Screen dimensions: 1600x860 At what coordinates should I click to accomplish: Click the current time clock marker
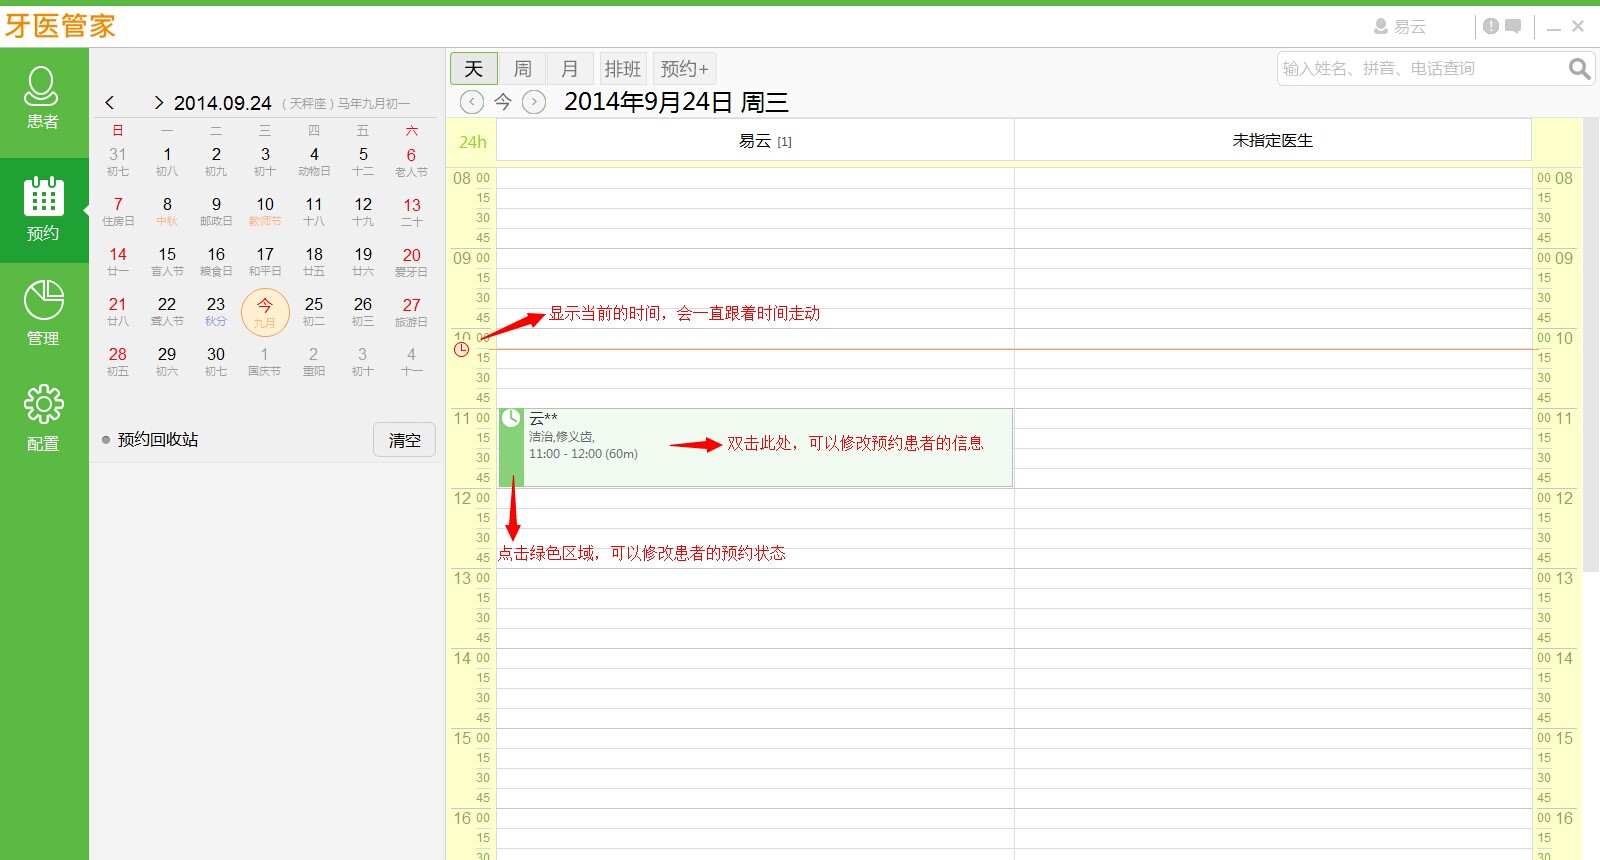click(x=461, y=349)
